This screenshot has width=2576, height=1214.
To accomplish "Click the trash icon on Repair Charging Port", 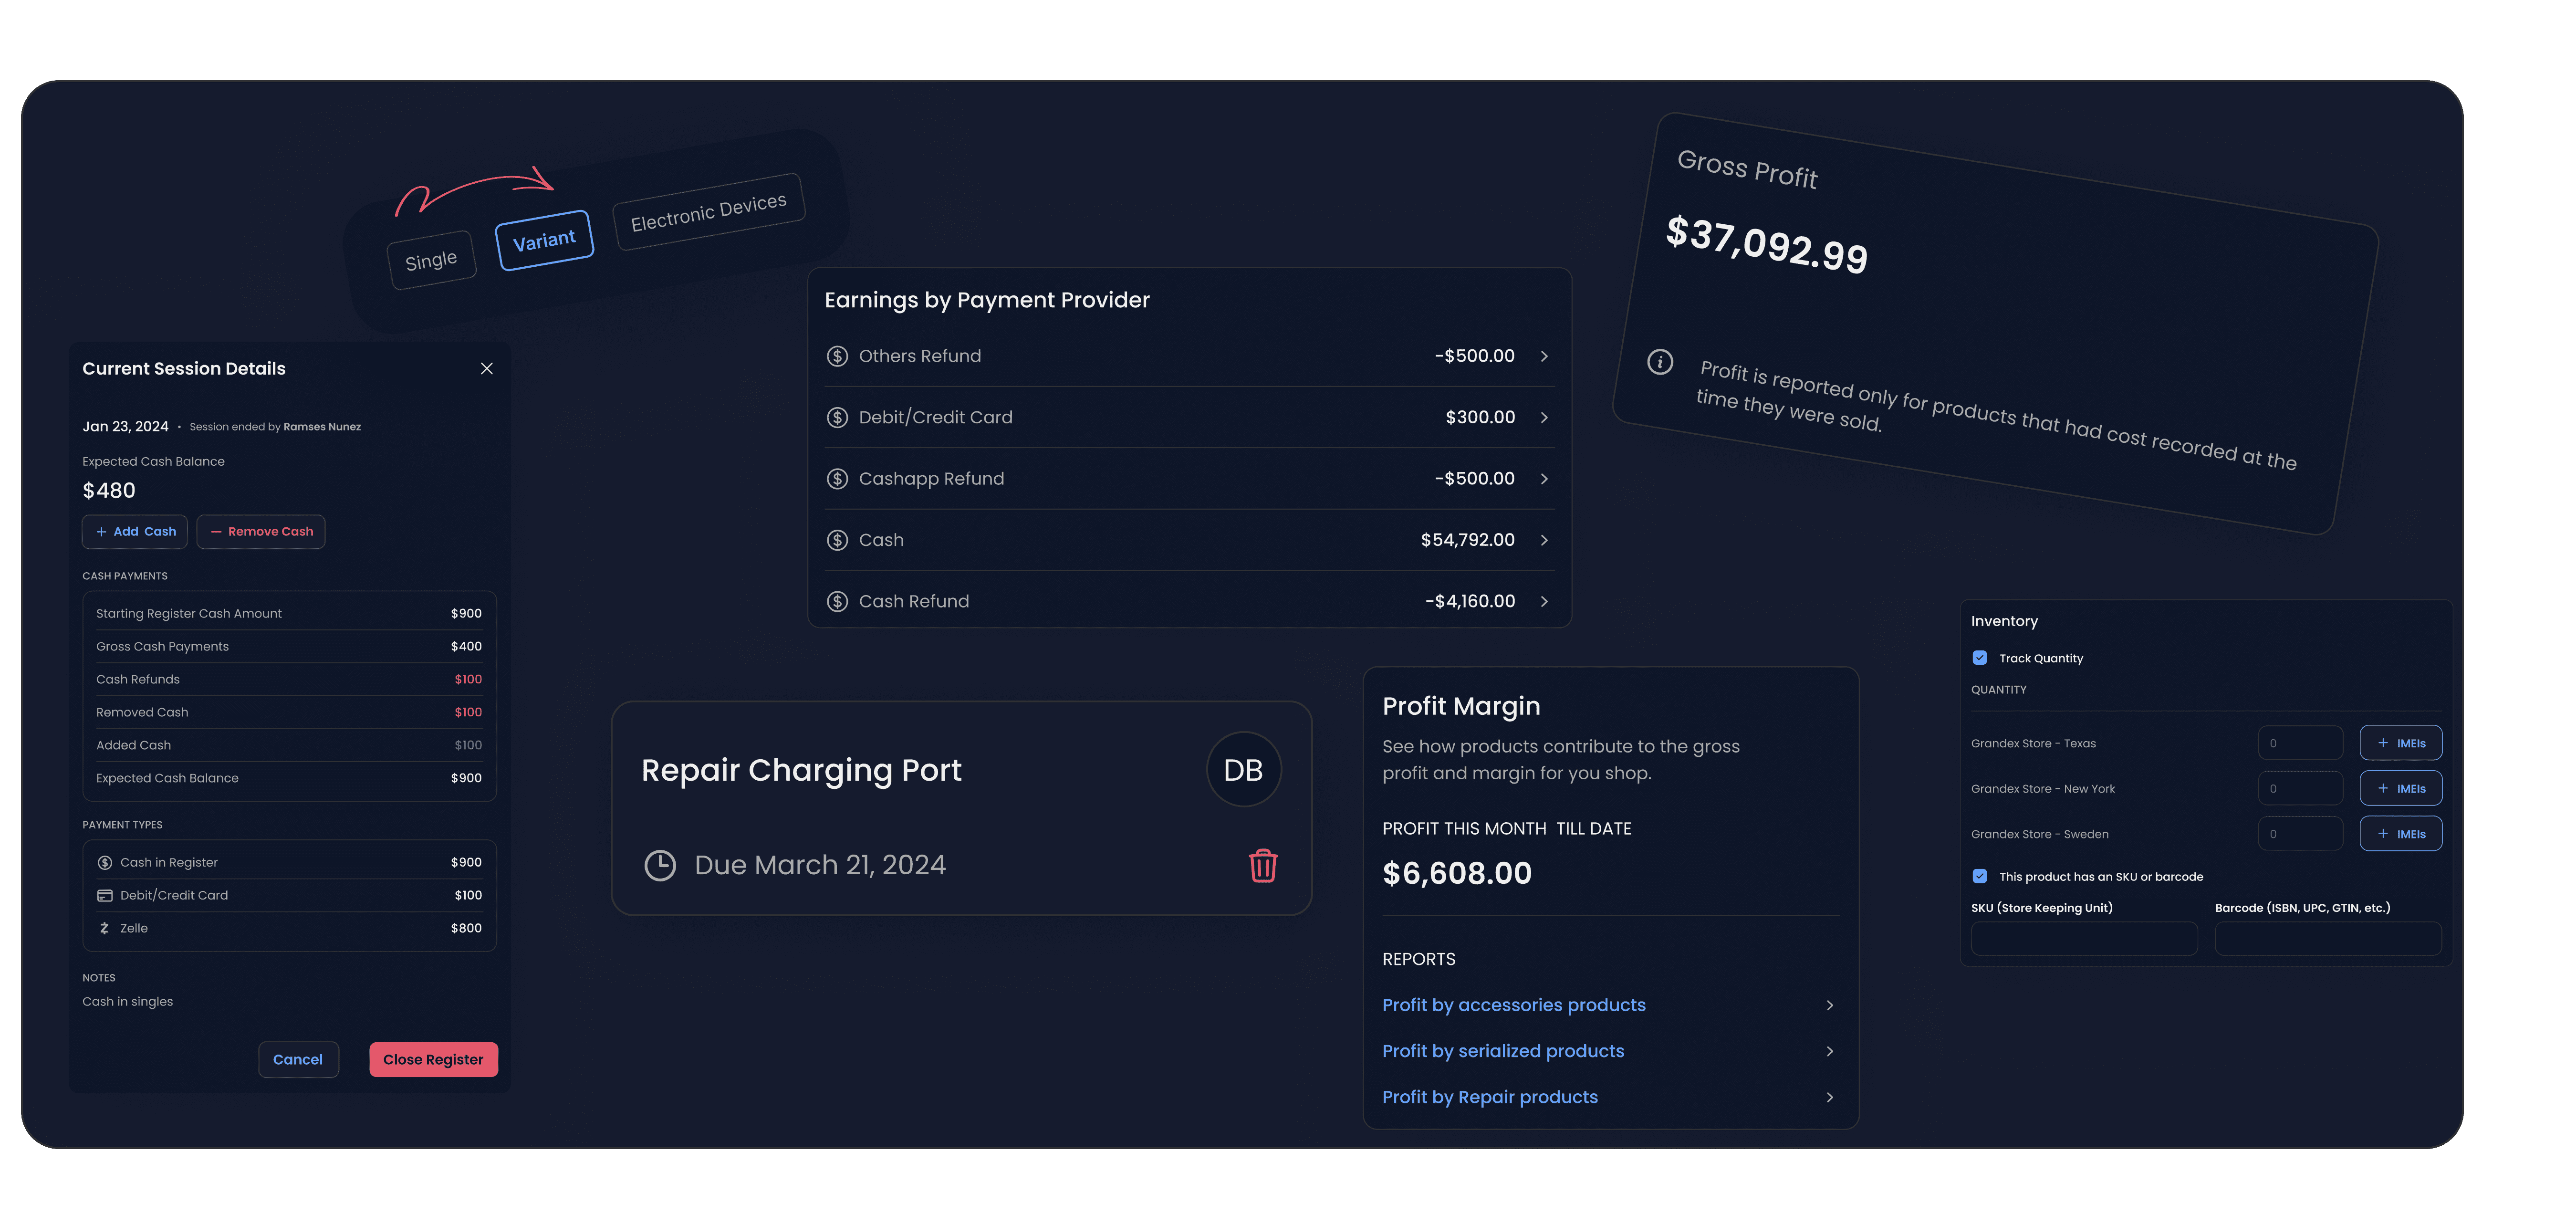I will pyautogui.click(x=1263, y=865).
